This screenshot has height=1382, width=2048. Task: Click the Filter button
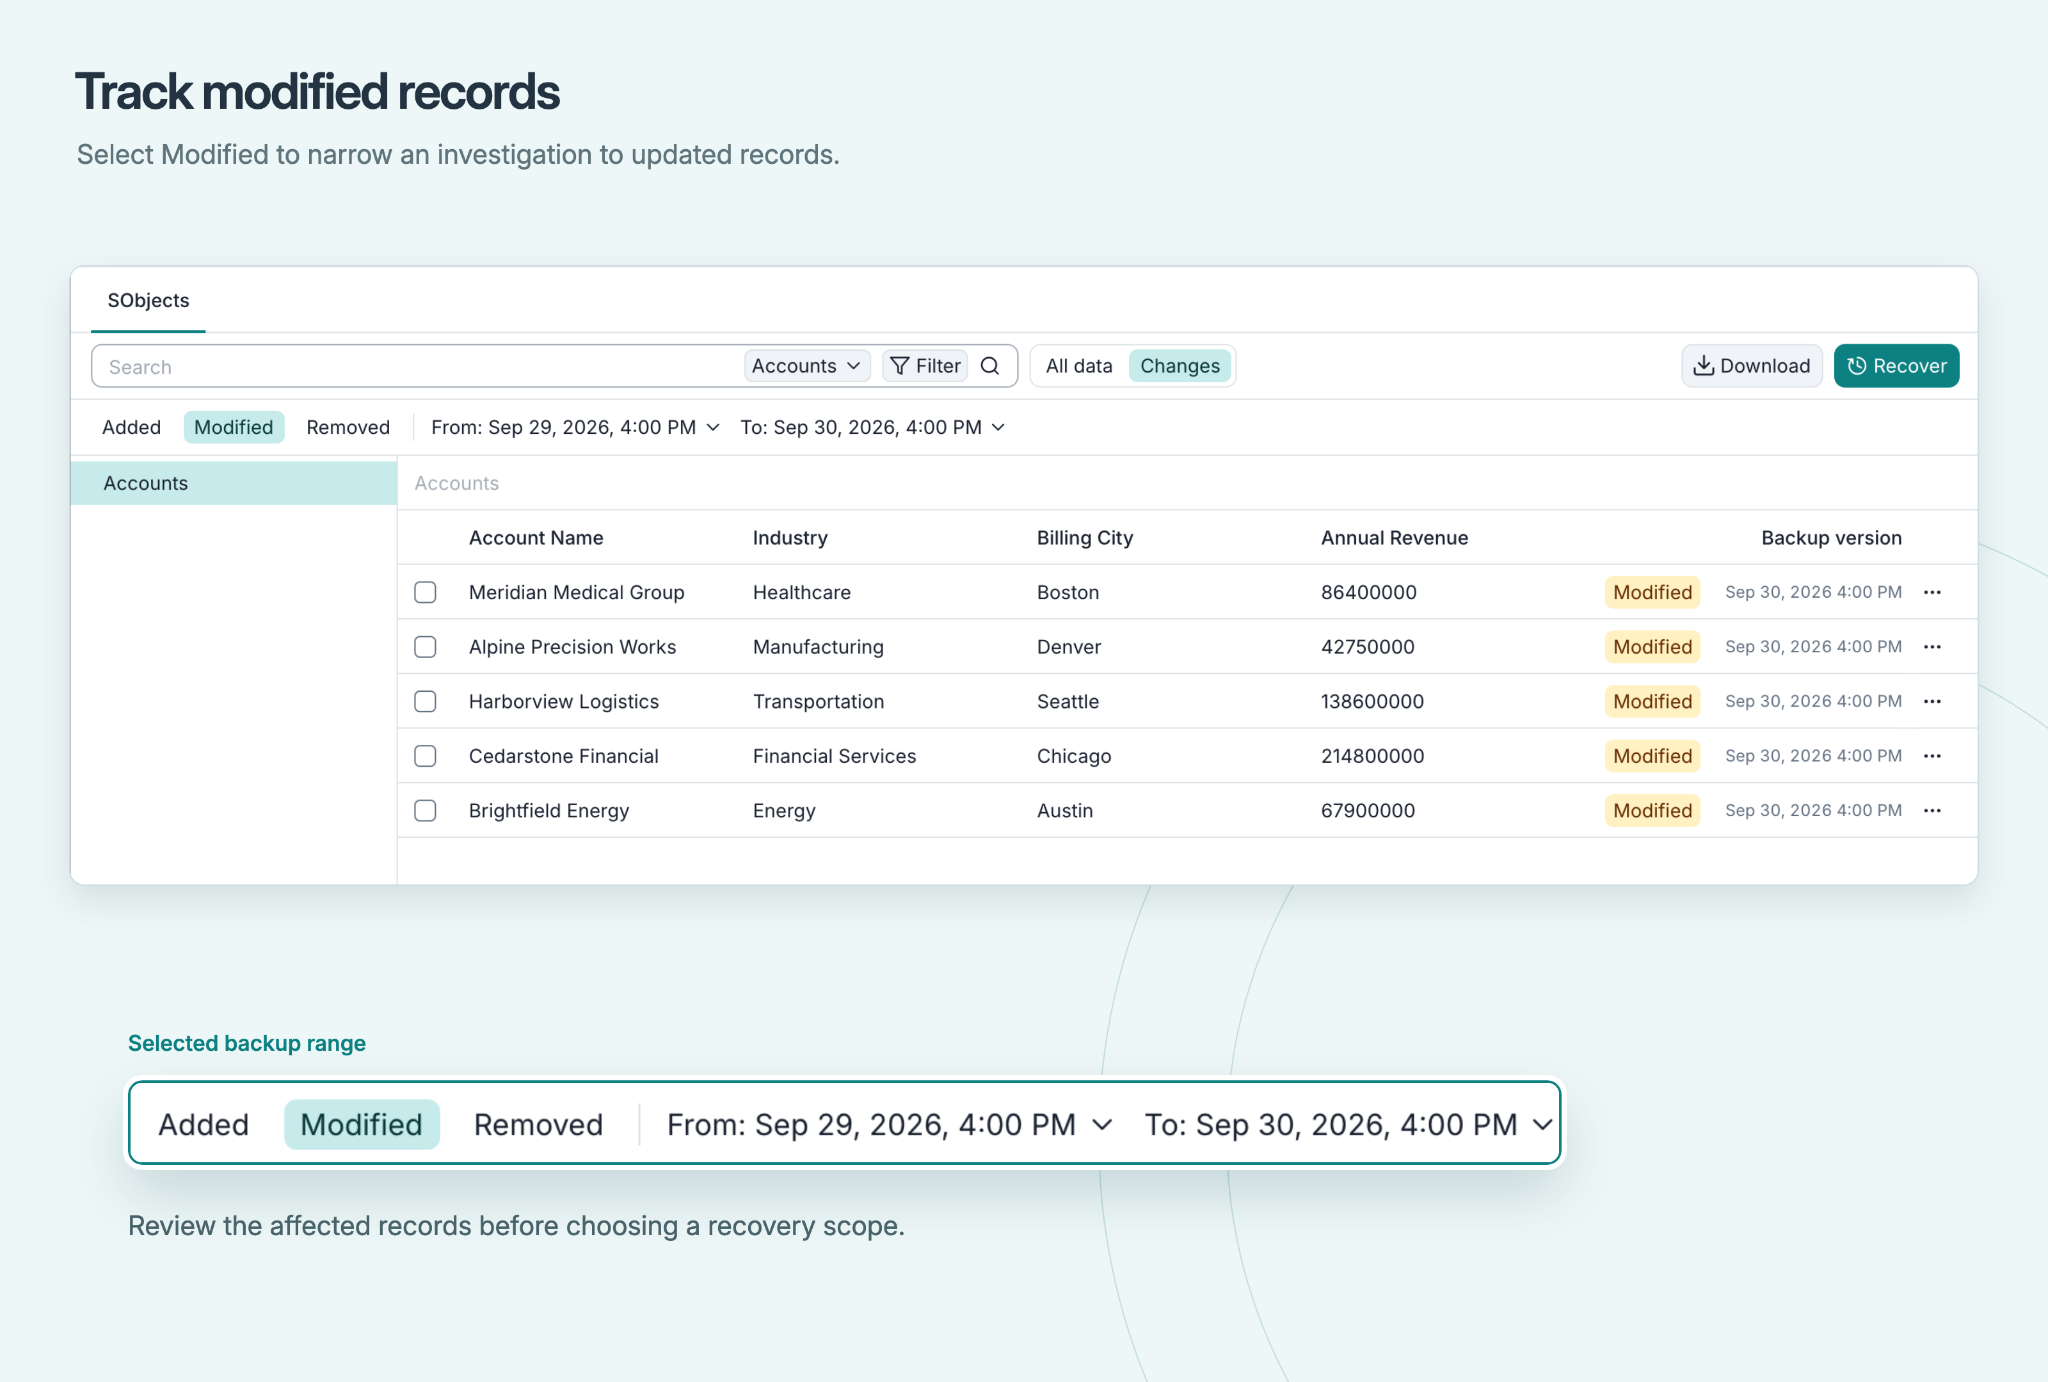coord(925,366)
